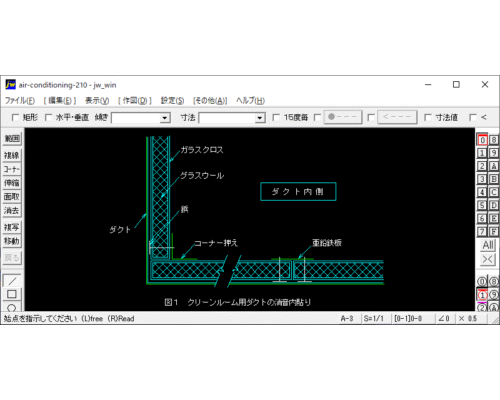This screenshot has height=400, width=500.
Task: Click the jw_win app icon in title bar
Action: pyautogui.click(x=10, y=85)
